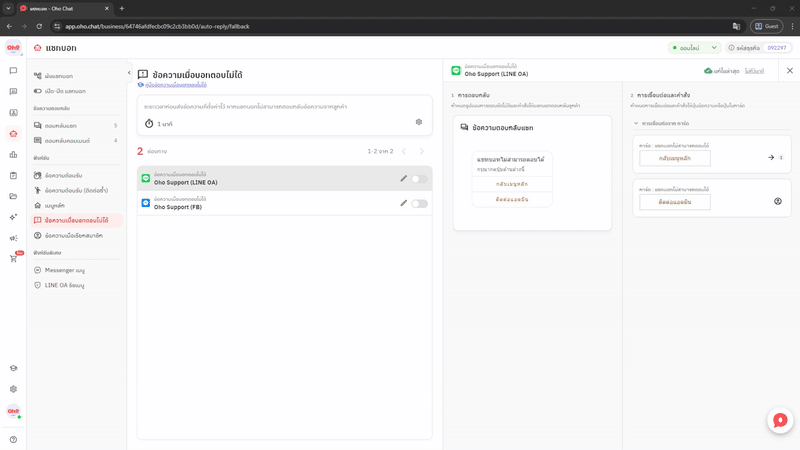Open the Messenger menu item in sidebar

65,270
